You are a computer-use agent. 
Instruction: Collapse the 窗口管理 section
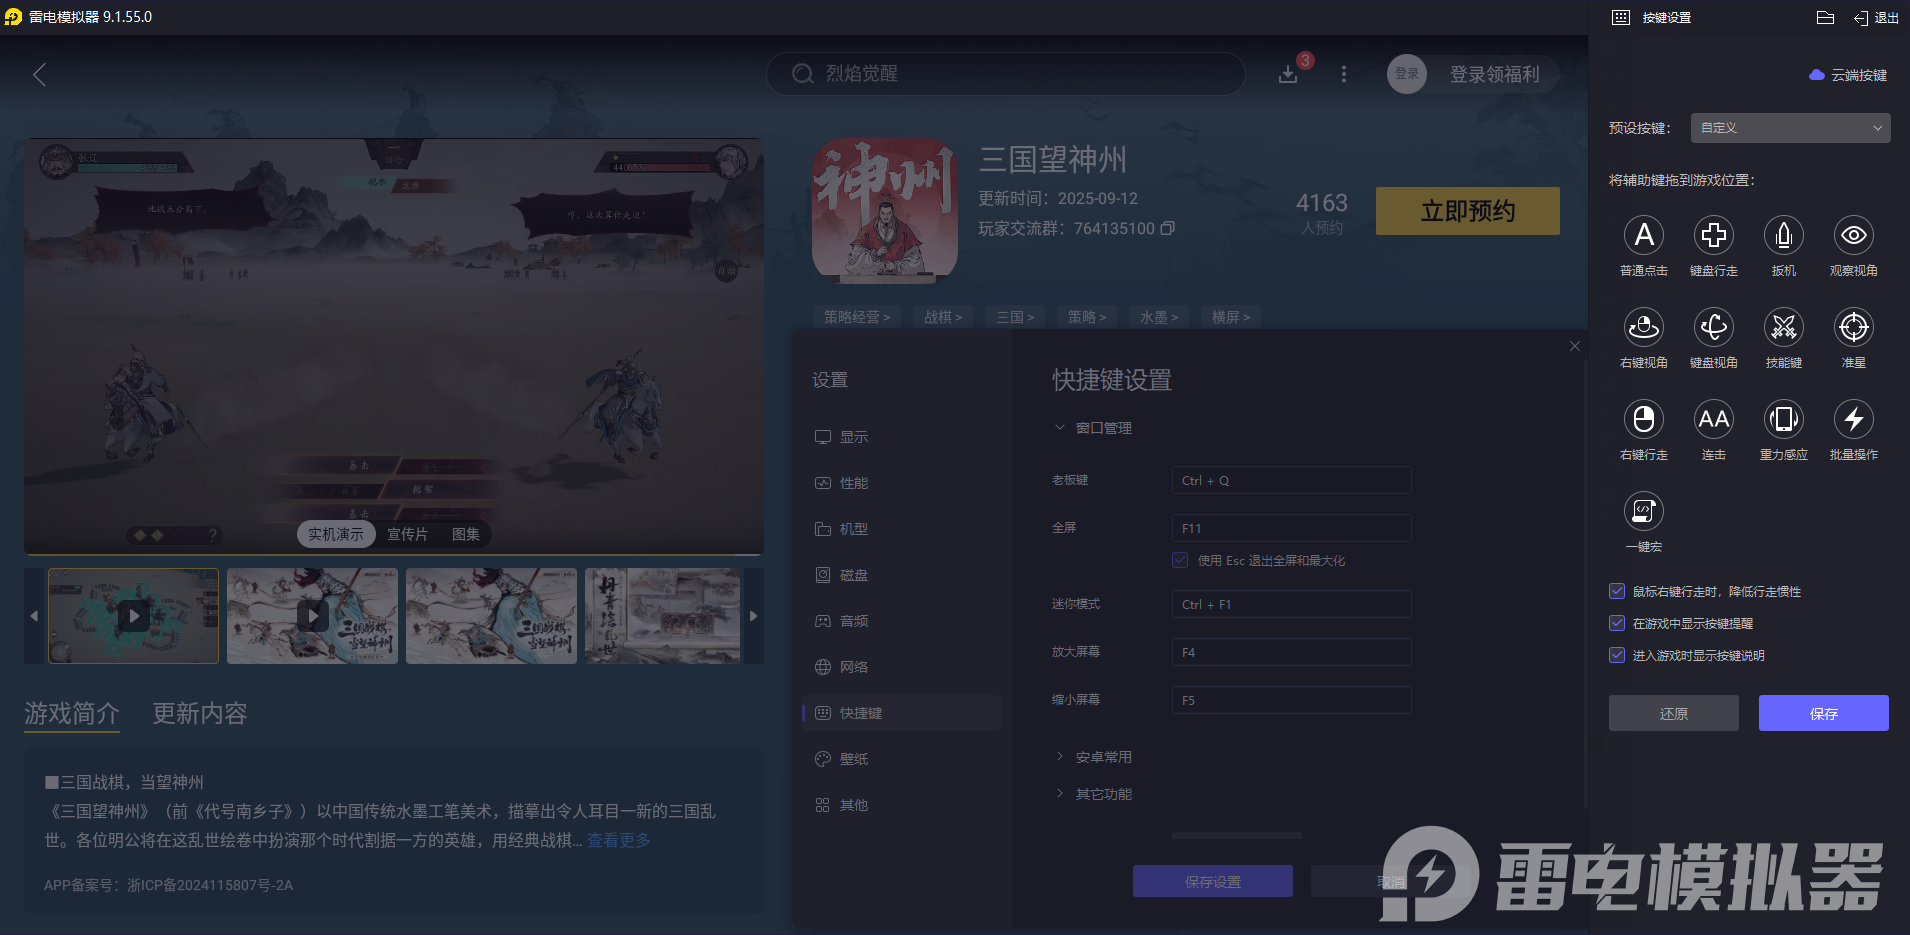1060,427
